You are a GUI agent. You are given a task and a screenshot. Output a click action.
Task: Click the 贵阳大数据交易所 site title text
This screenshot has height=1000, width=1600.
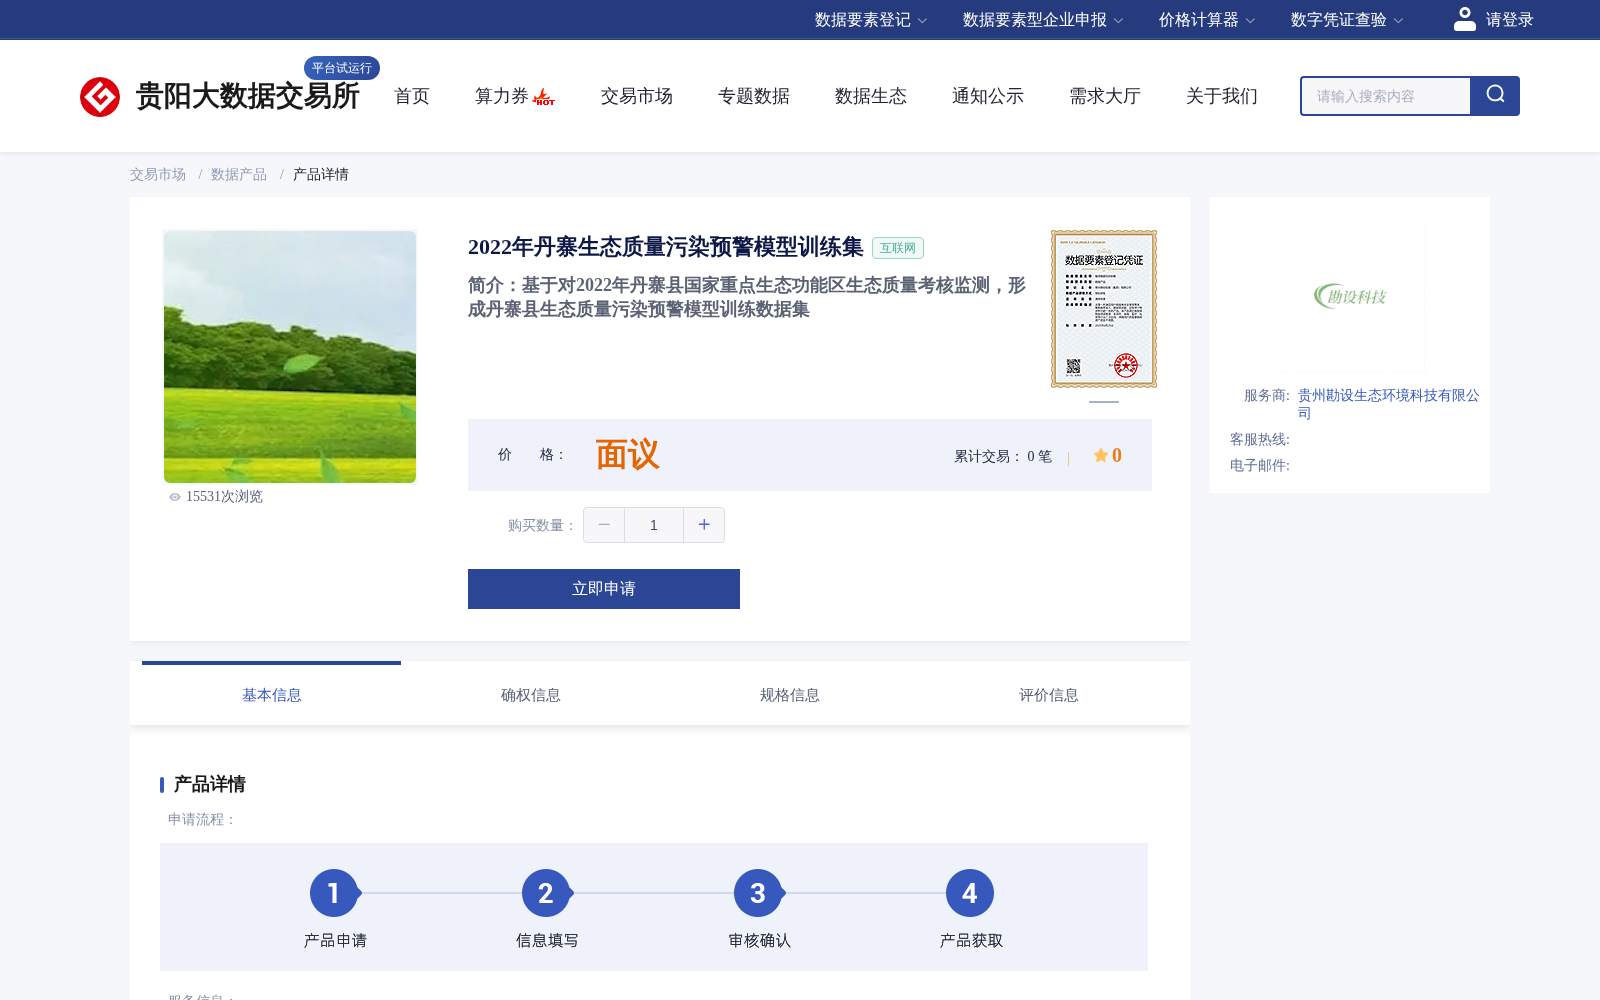(x=247, y=96)
